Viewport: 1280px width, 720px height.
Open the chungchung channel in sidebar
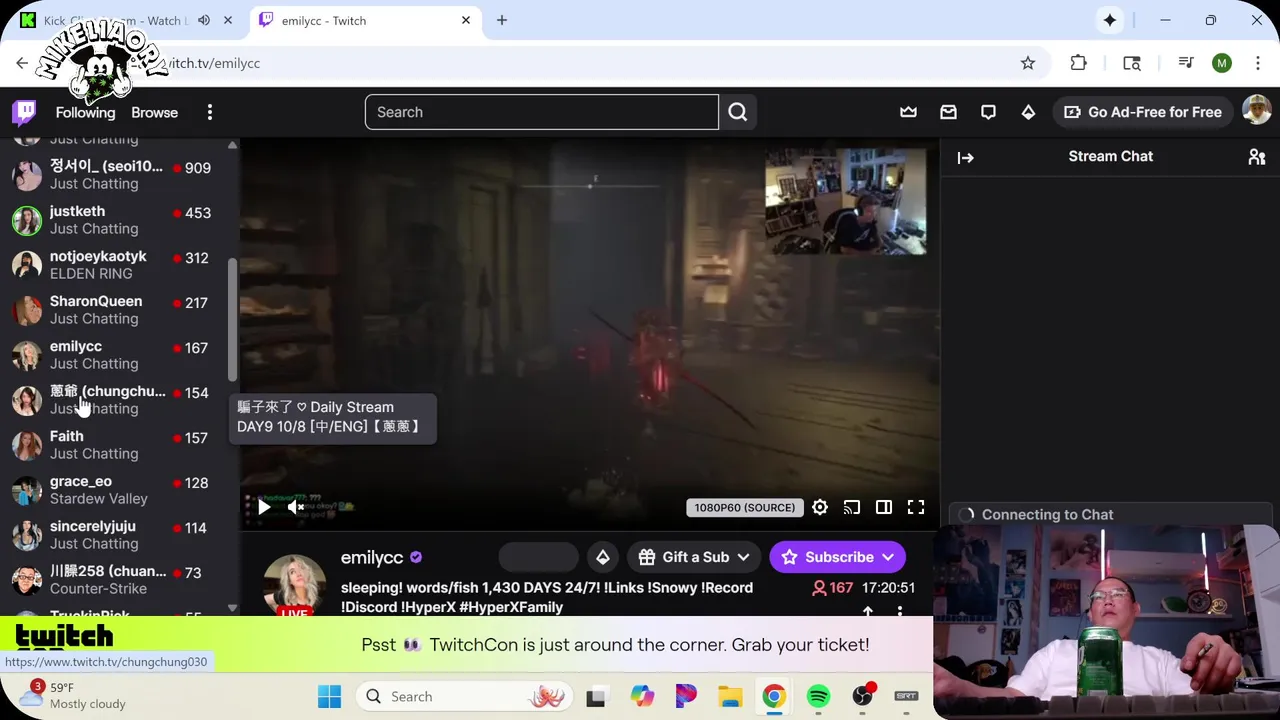click(x=120, y=400)
